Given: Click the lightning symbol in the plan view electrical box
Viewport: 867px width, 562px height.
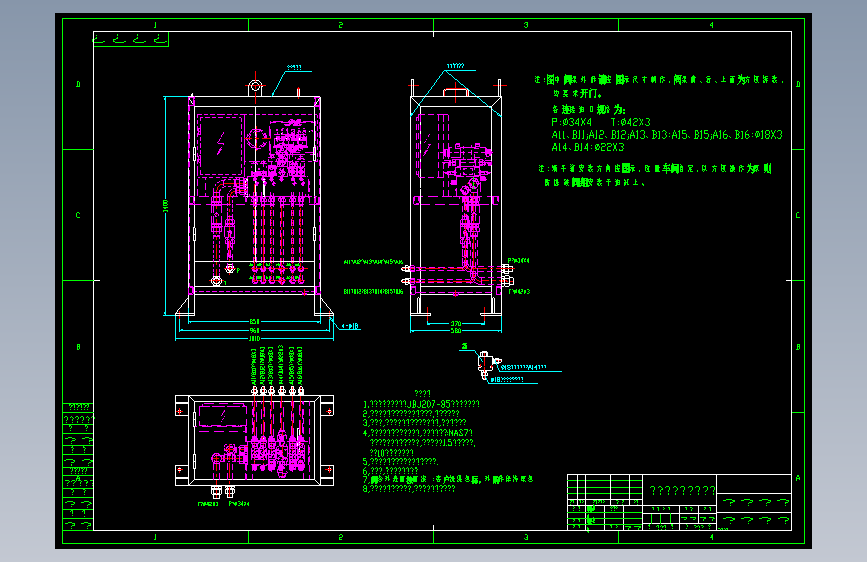Looking at the screenshot, I should click(x=223, y=415).
